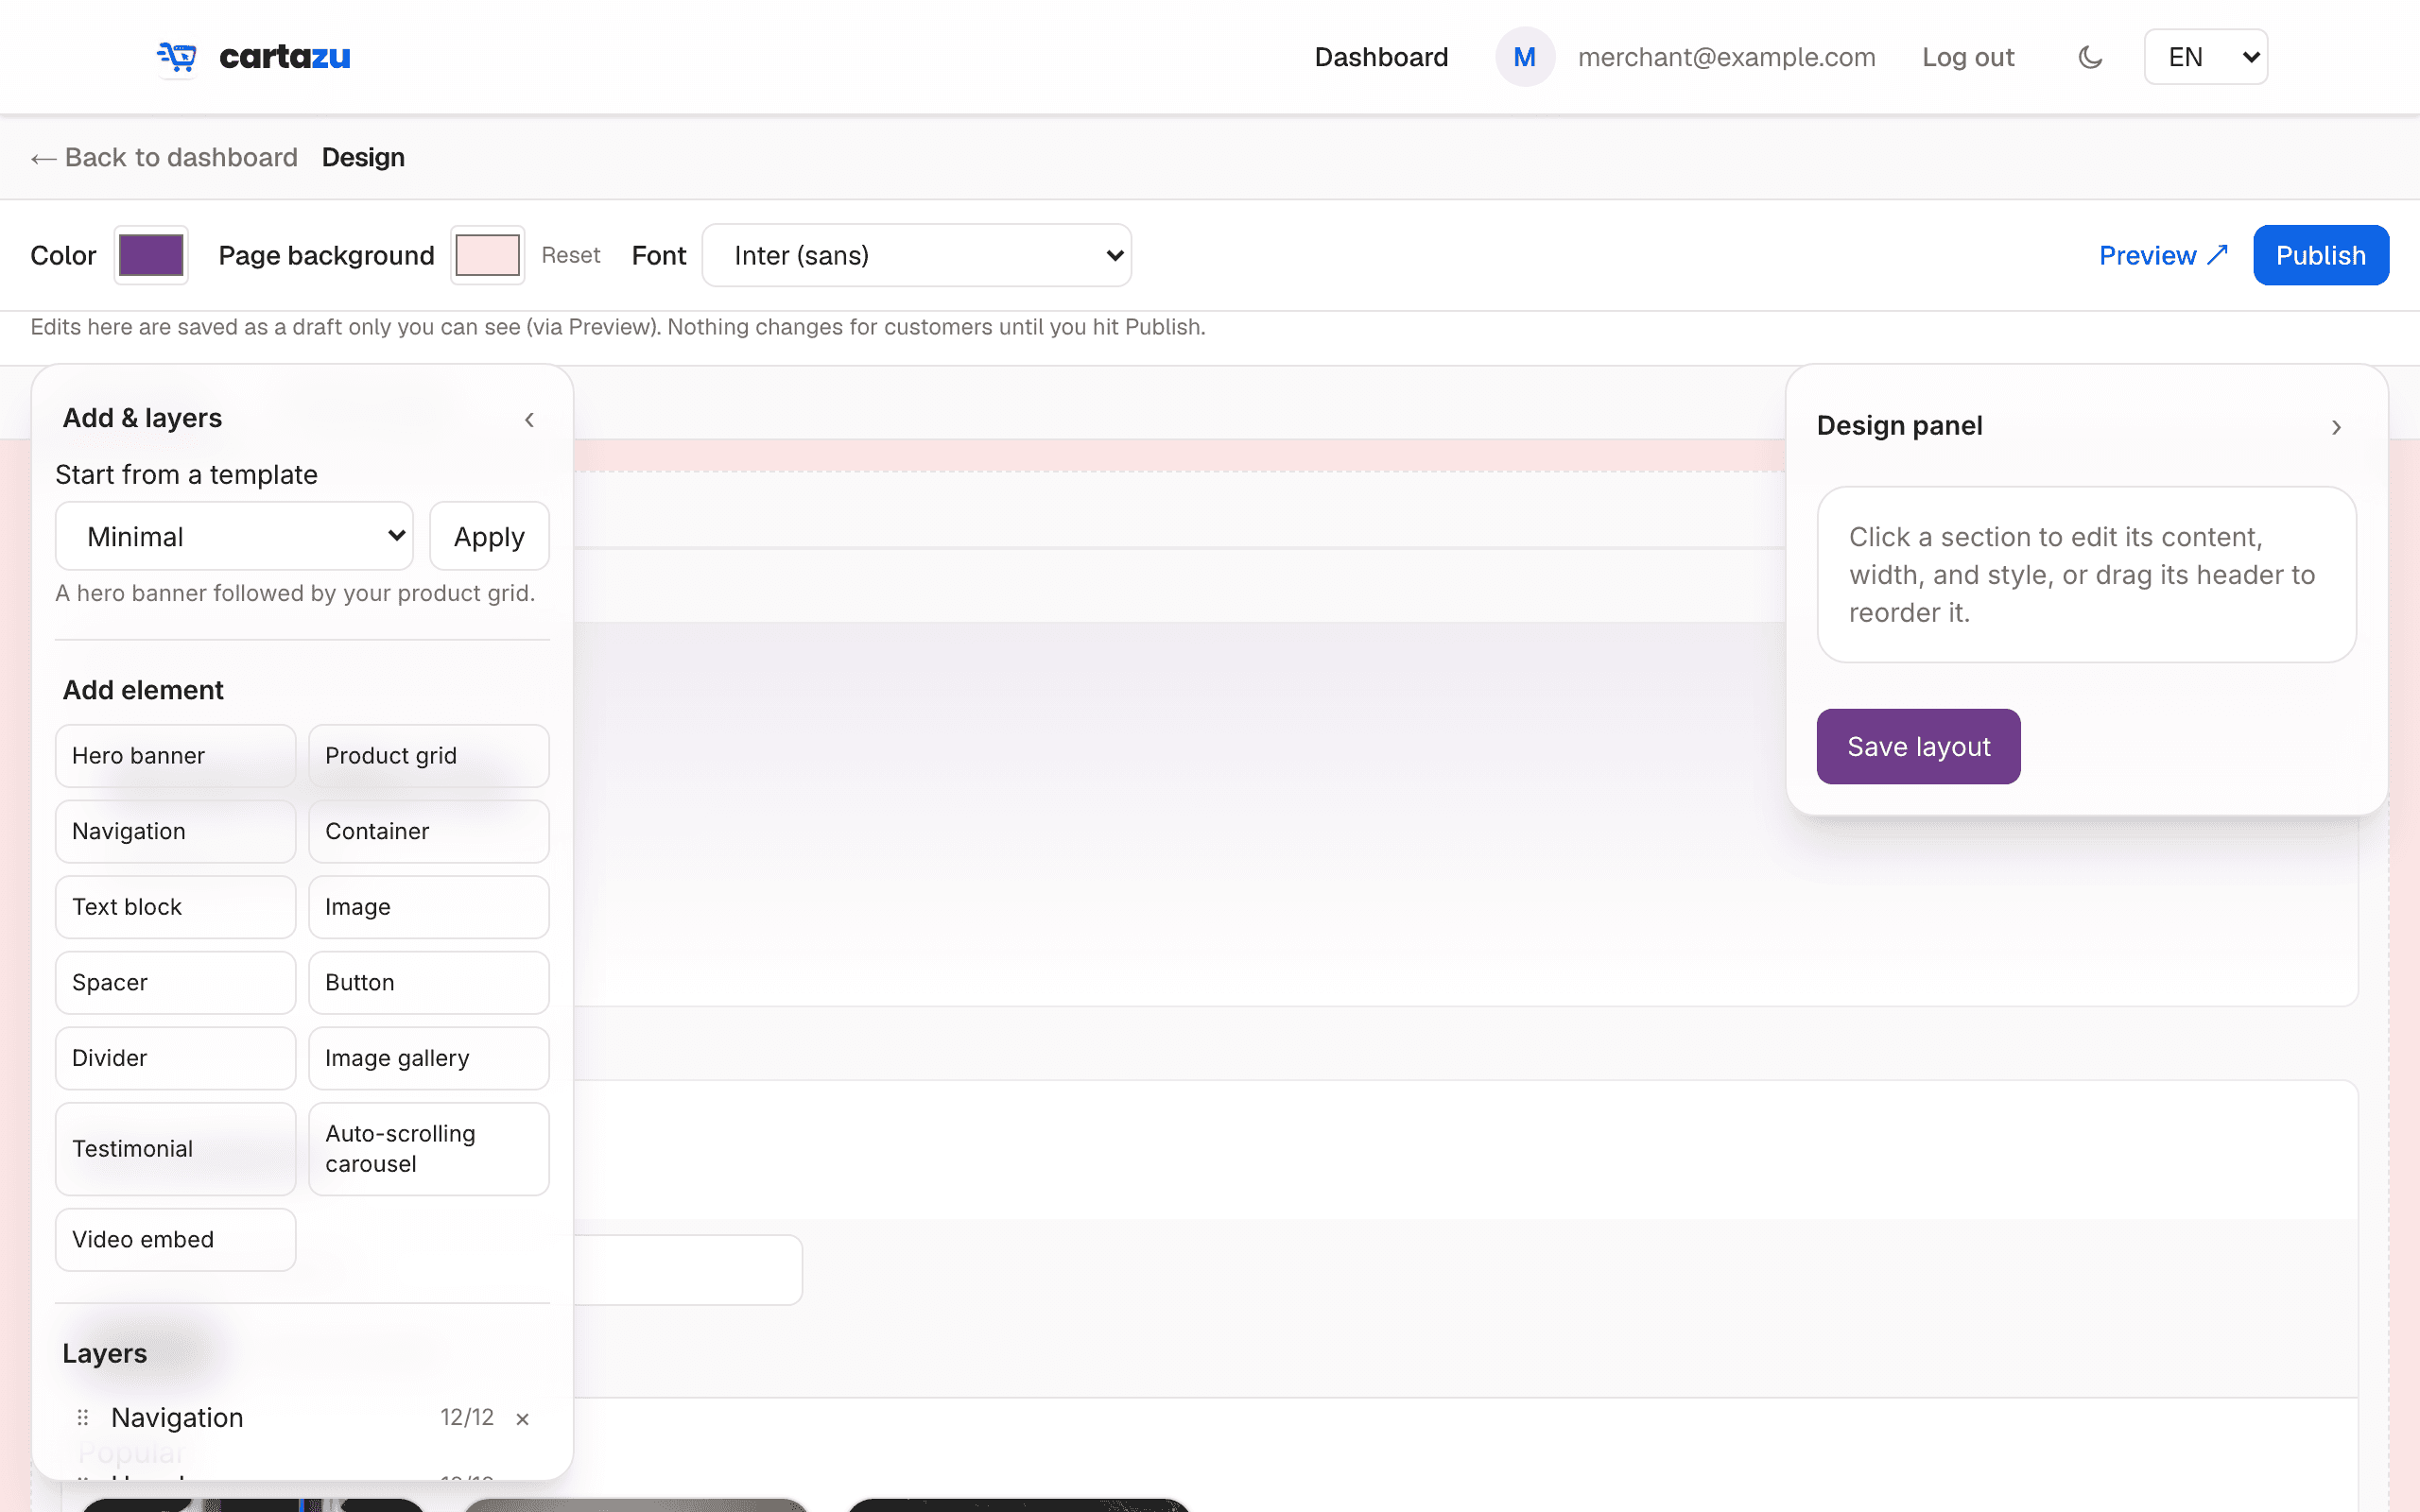Add an Image gallery element
Screen dimensions: 2420x1512
[x=428, y=1058]
